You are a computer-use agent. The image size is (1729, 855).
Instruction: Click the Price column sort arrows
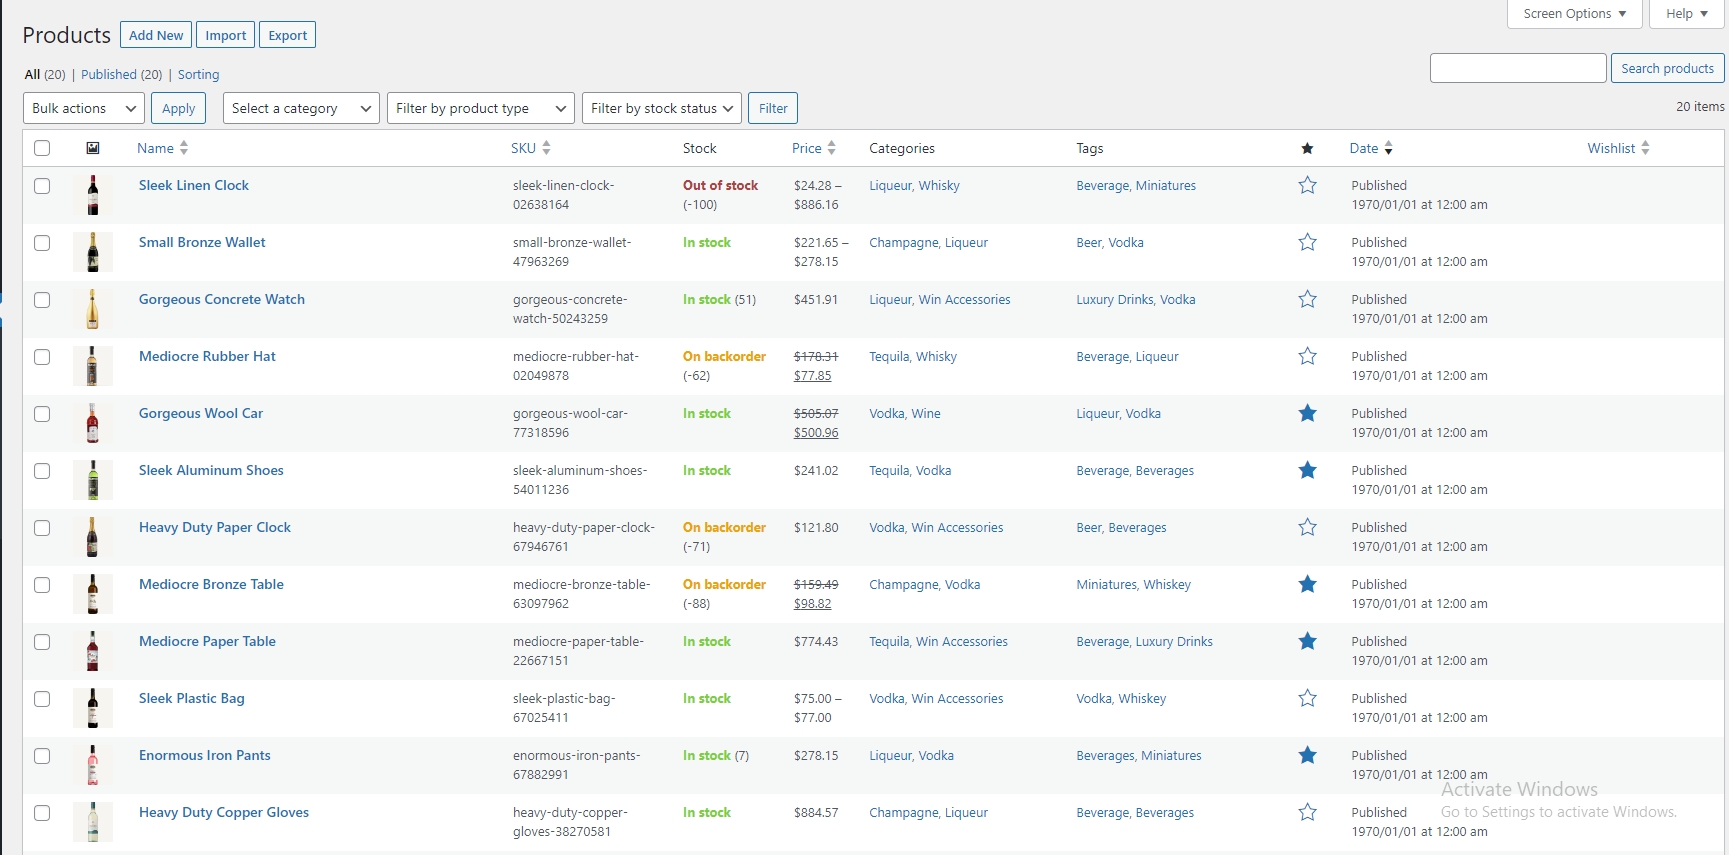(x=831, y=148)
